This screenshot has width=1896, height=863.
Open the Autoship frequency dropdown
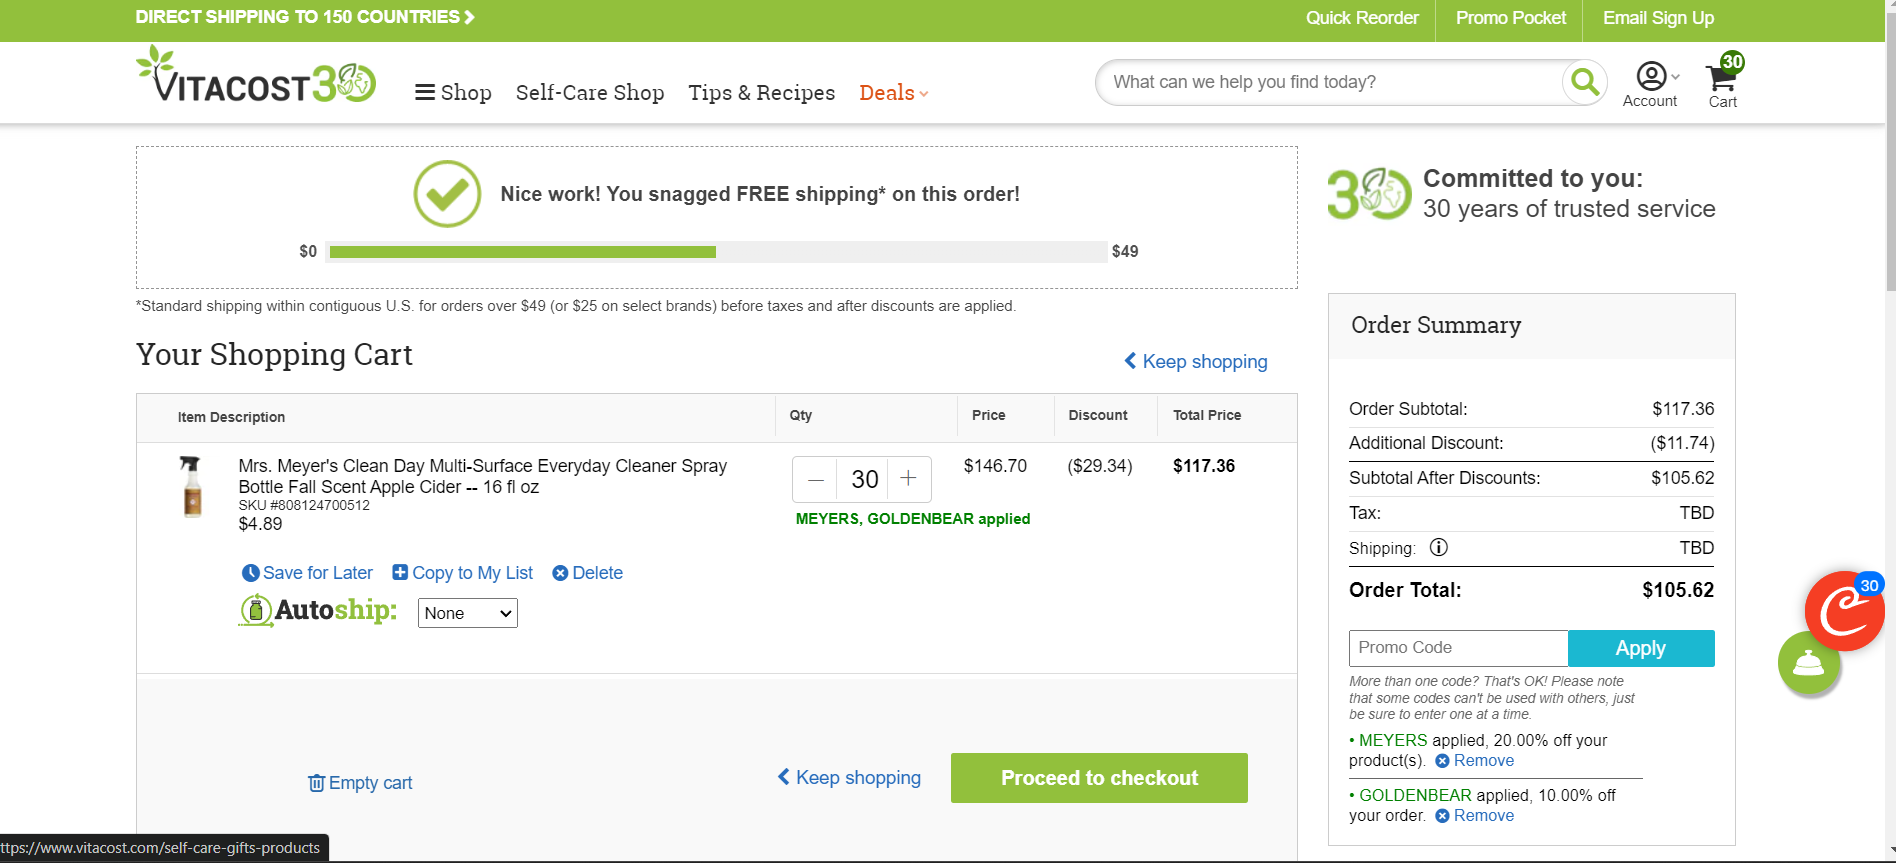468,613
